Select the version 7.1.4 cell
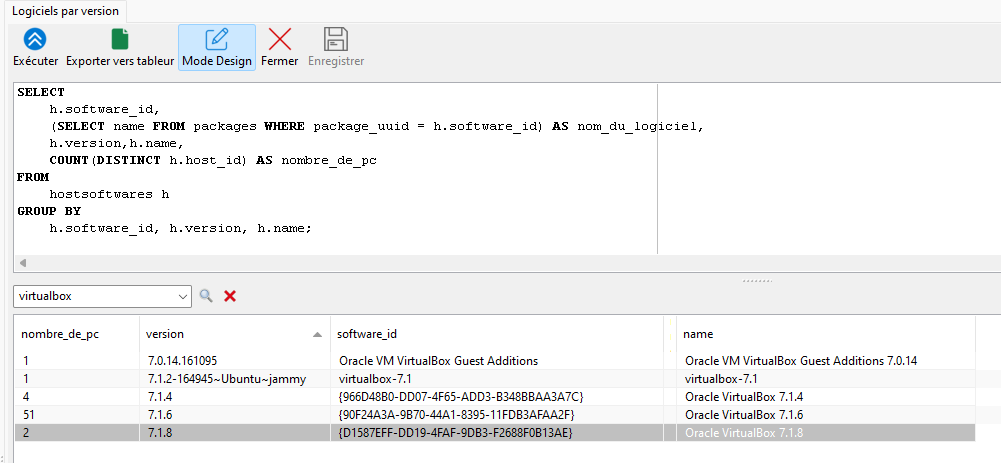This screenshot has height=463, width=1001. pyautogui.click(x=234, y=397)
